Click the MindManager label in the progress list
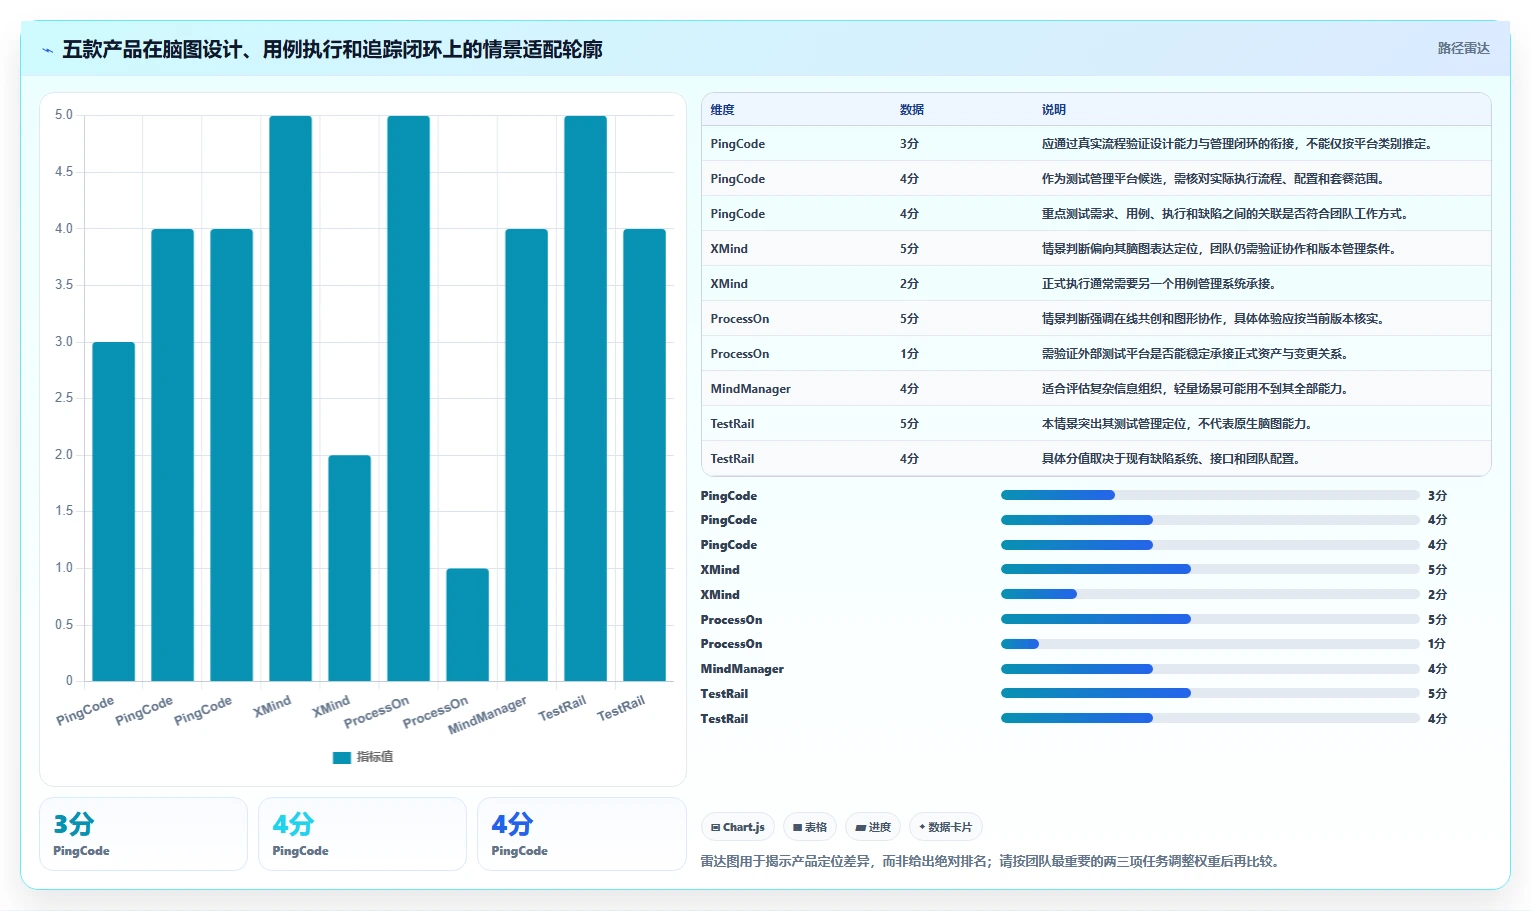The image size is (1531, 911). point(742,669)
